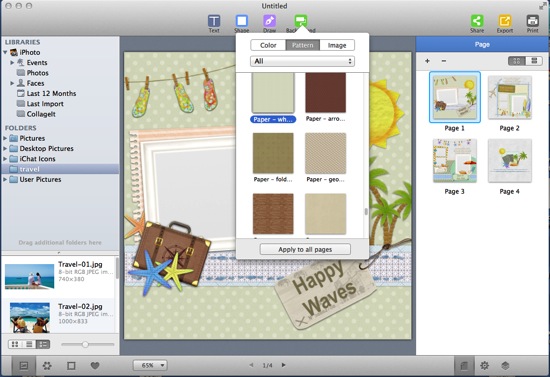
Task: Choose the Paper - wh... green pattern swatch
Action: (273, 93)
